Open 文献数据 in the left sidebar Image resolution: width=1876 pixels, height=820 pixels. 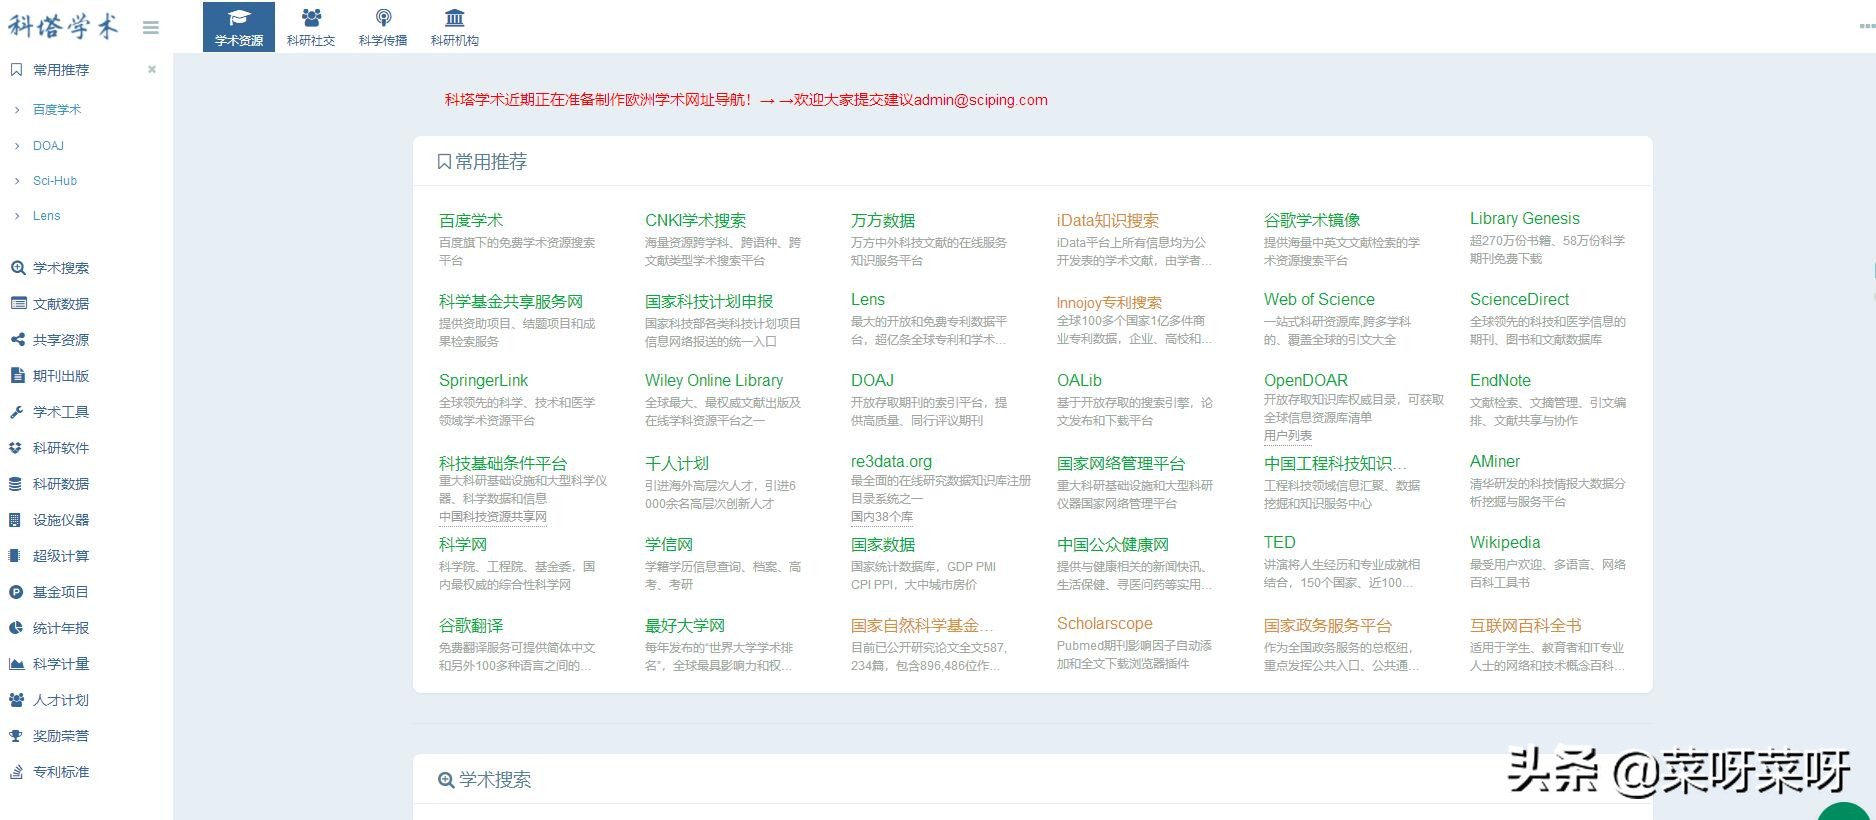(61, 304)
